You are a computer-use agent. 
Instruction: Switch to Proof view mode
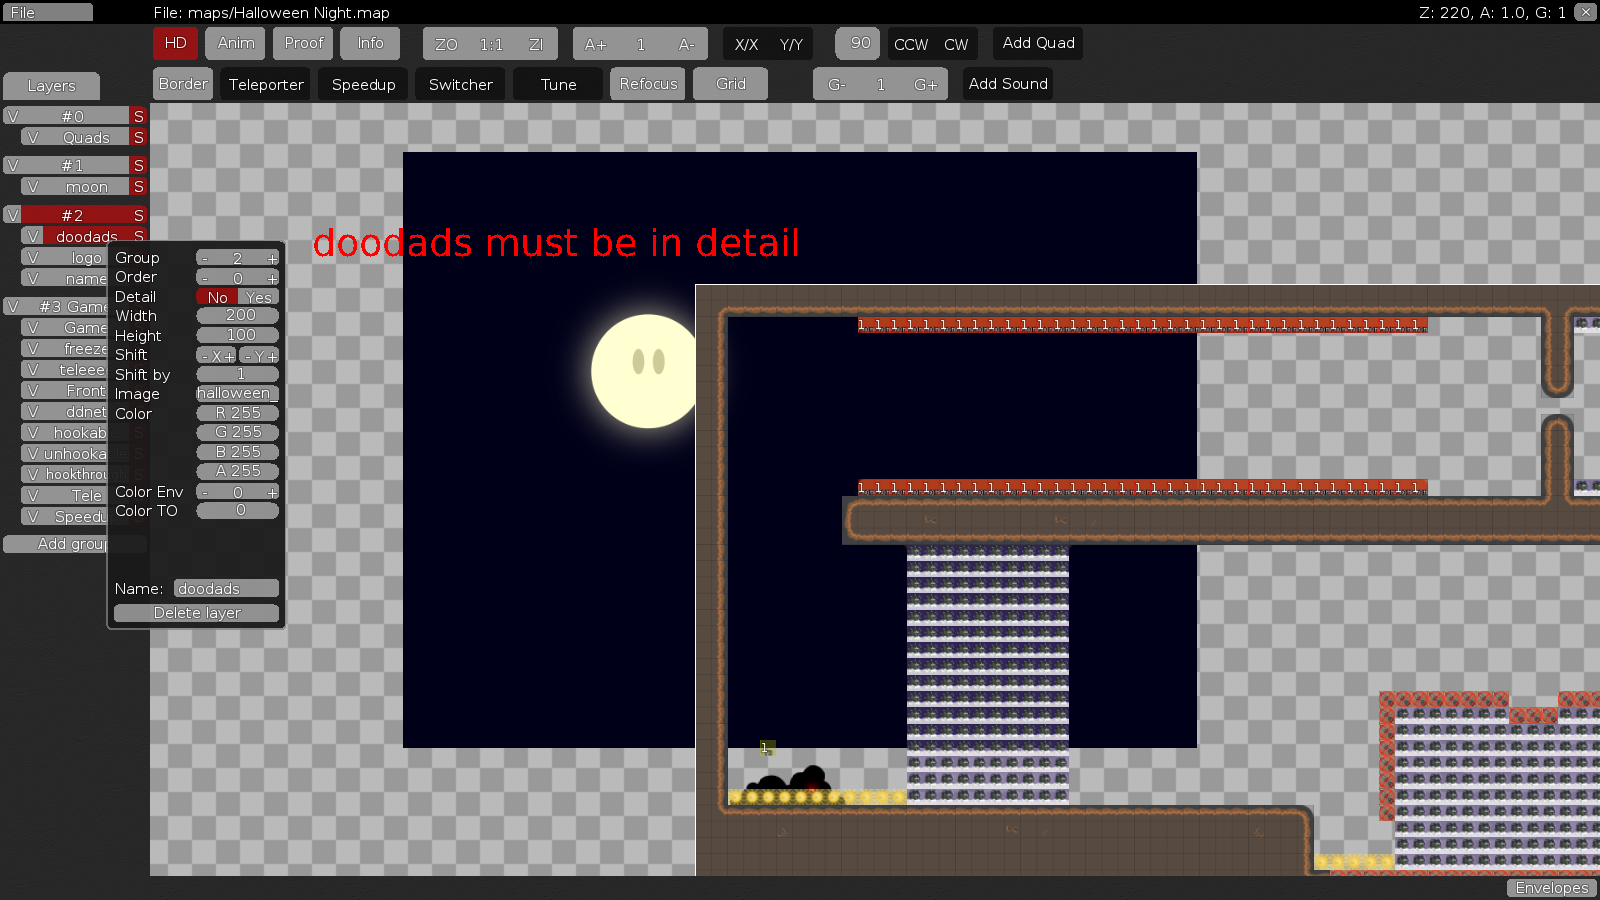(302, 44)
